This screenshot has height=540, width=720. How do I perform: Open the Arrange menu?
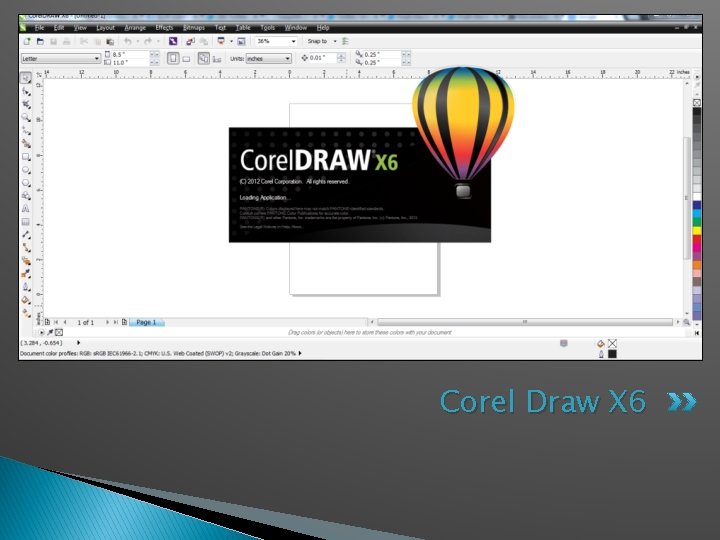coord(135,28)
